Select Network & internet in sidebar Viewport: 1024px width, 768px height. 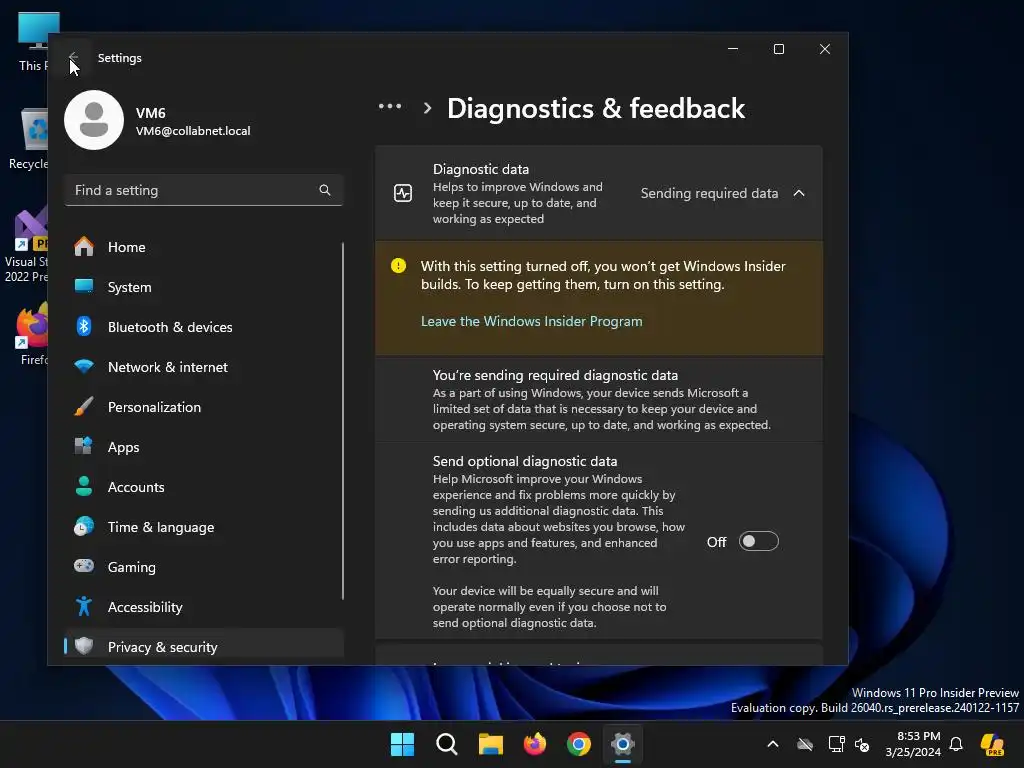204,367
